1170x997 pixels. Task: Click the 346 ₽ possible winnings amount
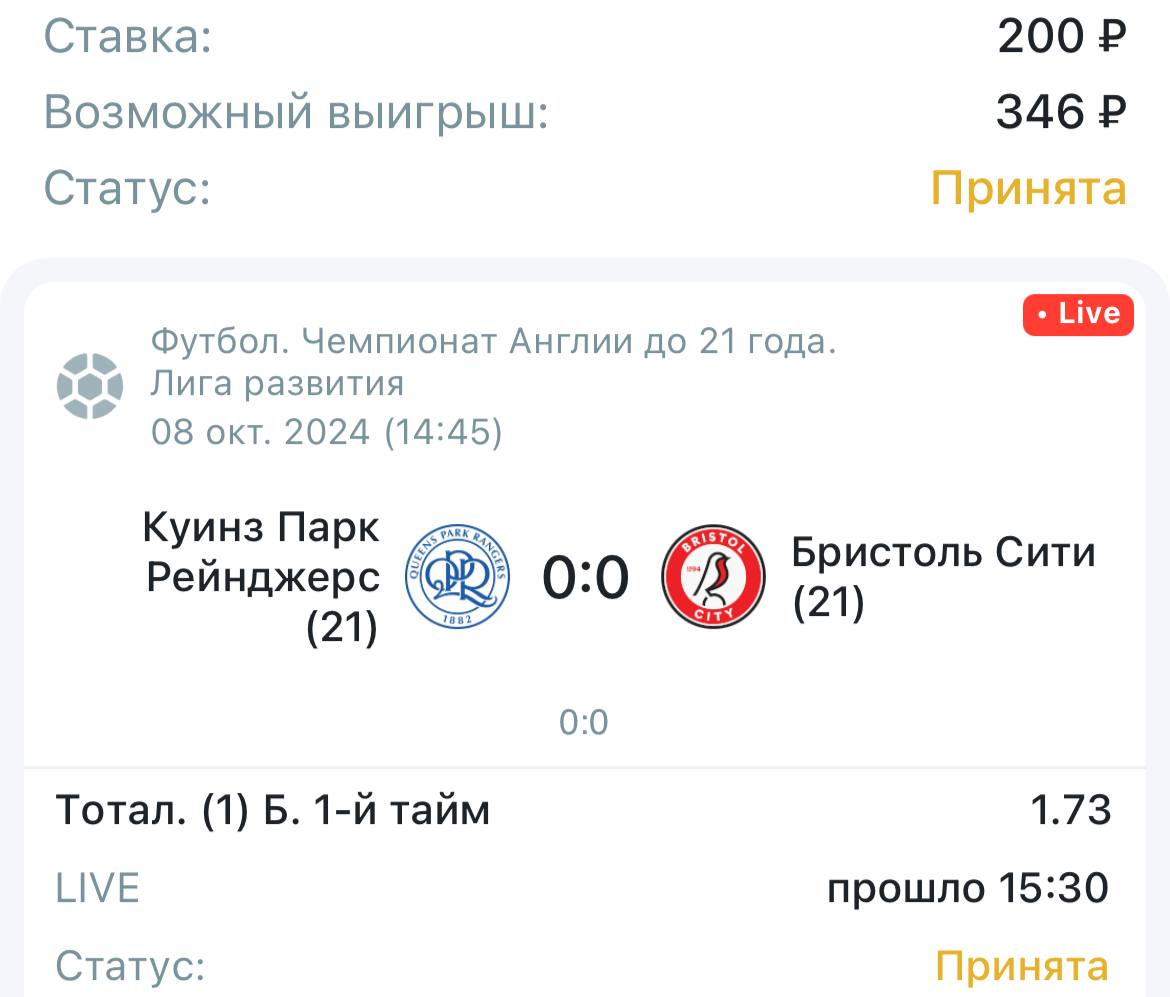[x=1060, y=112]
